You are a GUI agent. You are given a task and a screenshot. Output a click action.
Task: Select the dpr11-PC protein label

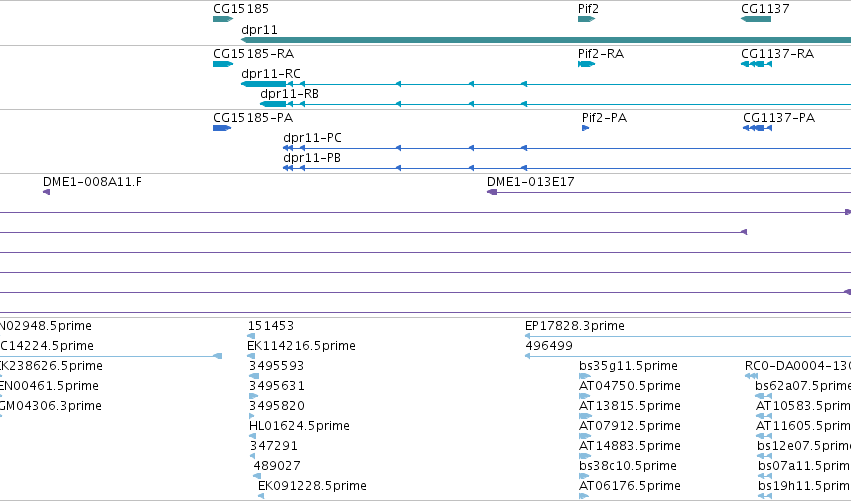(x=312, y=138)
